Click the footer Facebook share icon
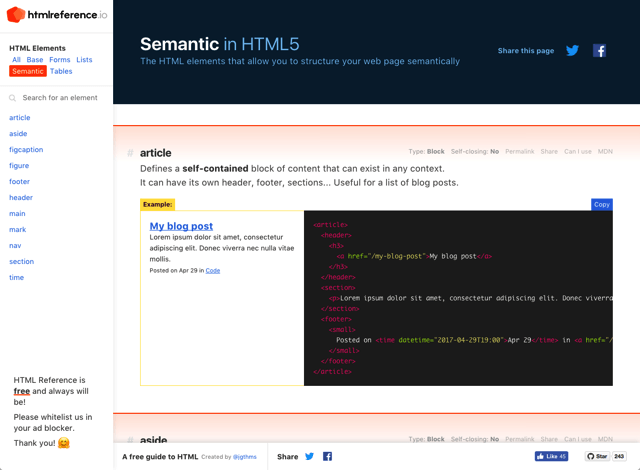Screen dimensions: 640x470 tap(327, 456)
